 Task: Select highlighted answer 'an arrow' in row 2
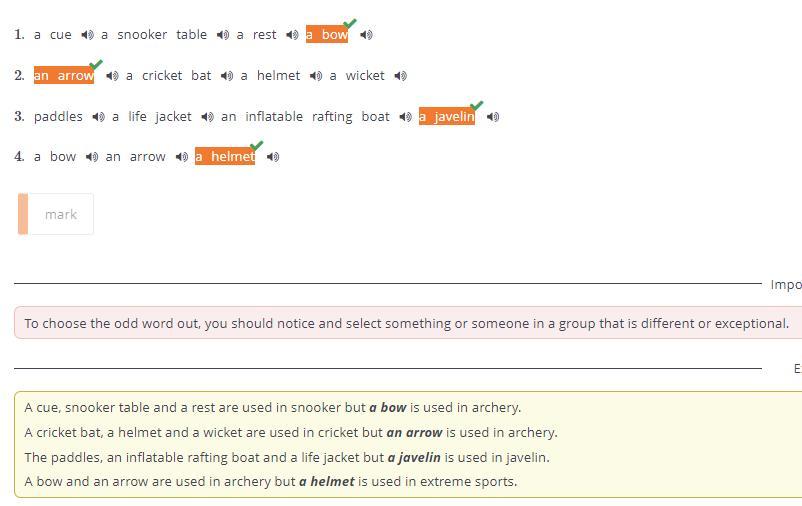(x=64, y=76)
